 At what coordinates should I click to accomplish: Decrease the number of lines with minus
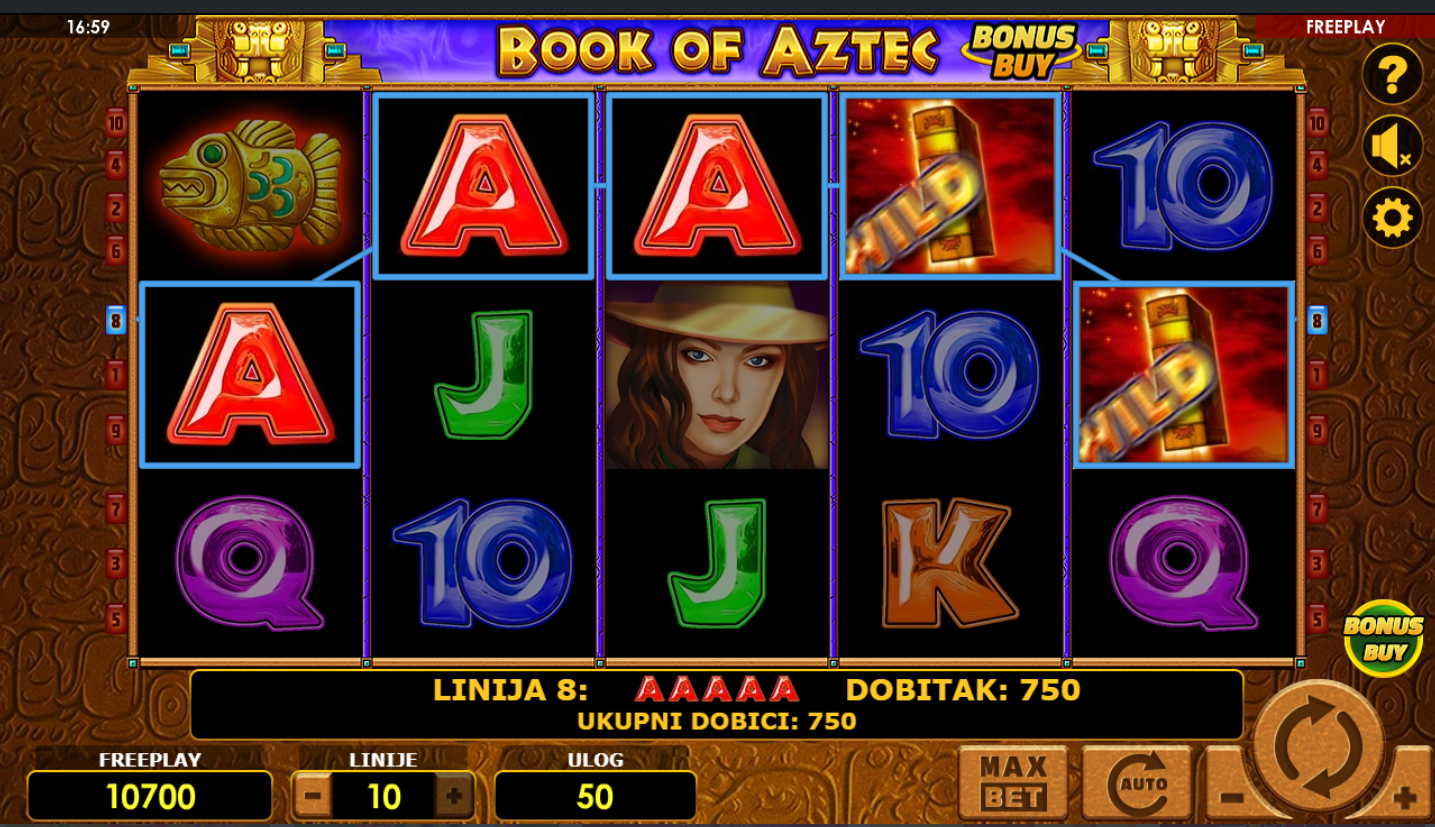[x=313, y=797]
